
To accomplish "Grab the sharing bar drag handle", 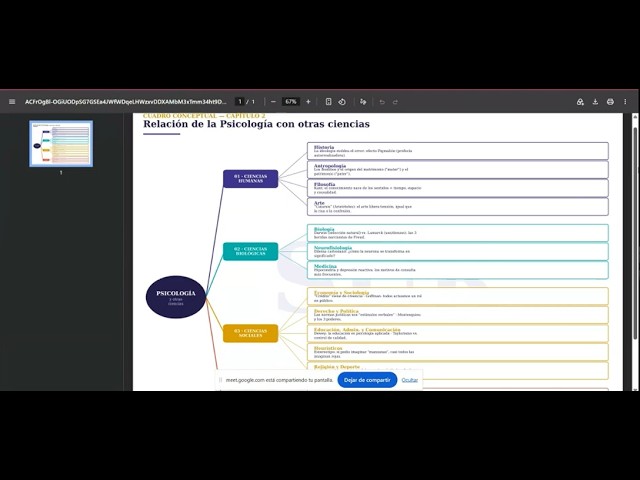I will [x=220, y=380].
